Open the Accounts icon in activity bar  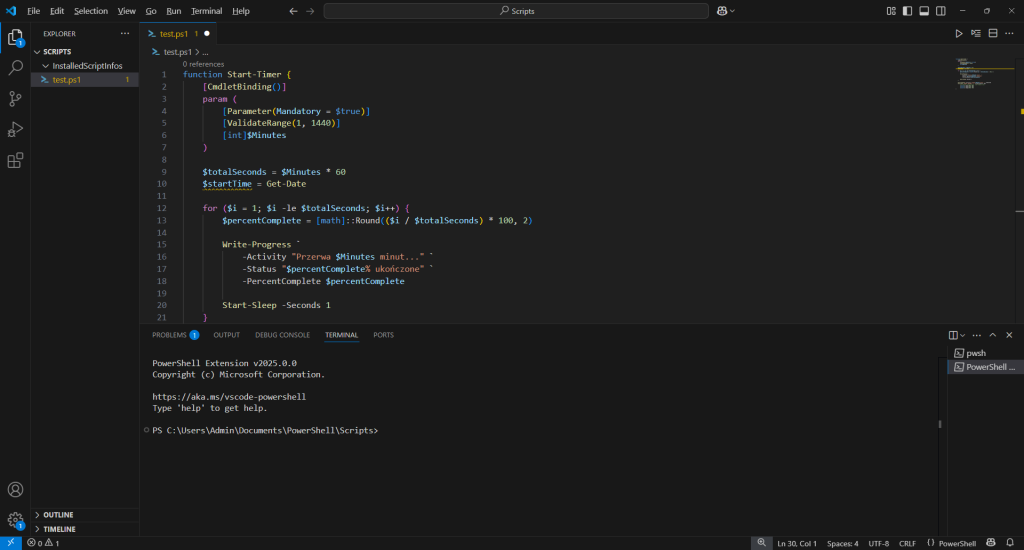point(15,489)
